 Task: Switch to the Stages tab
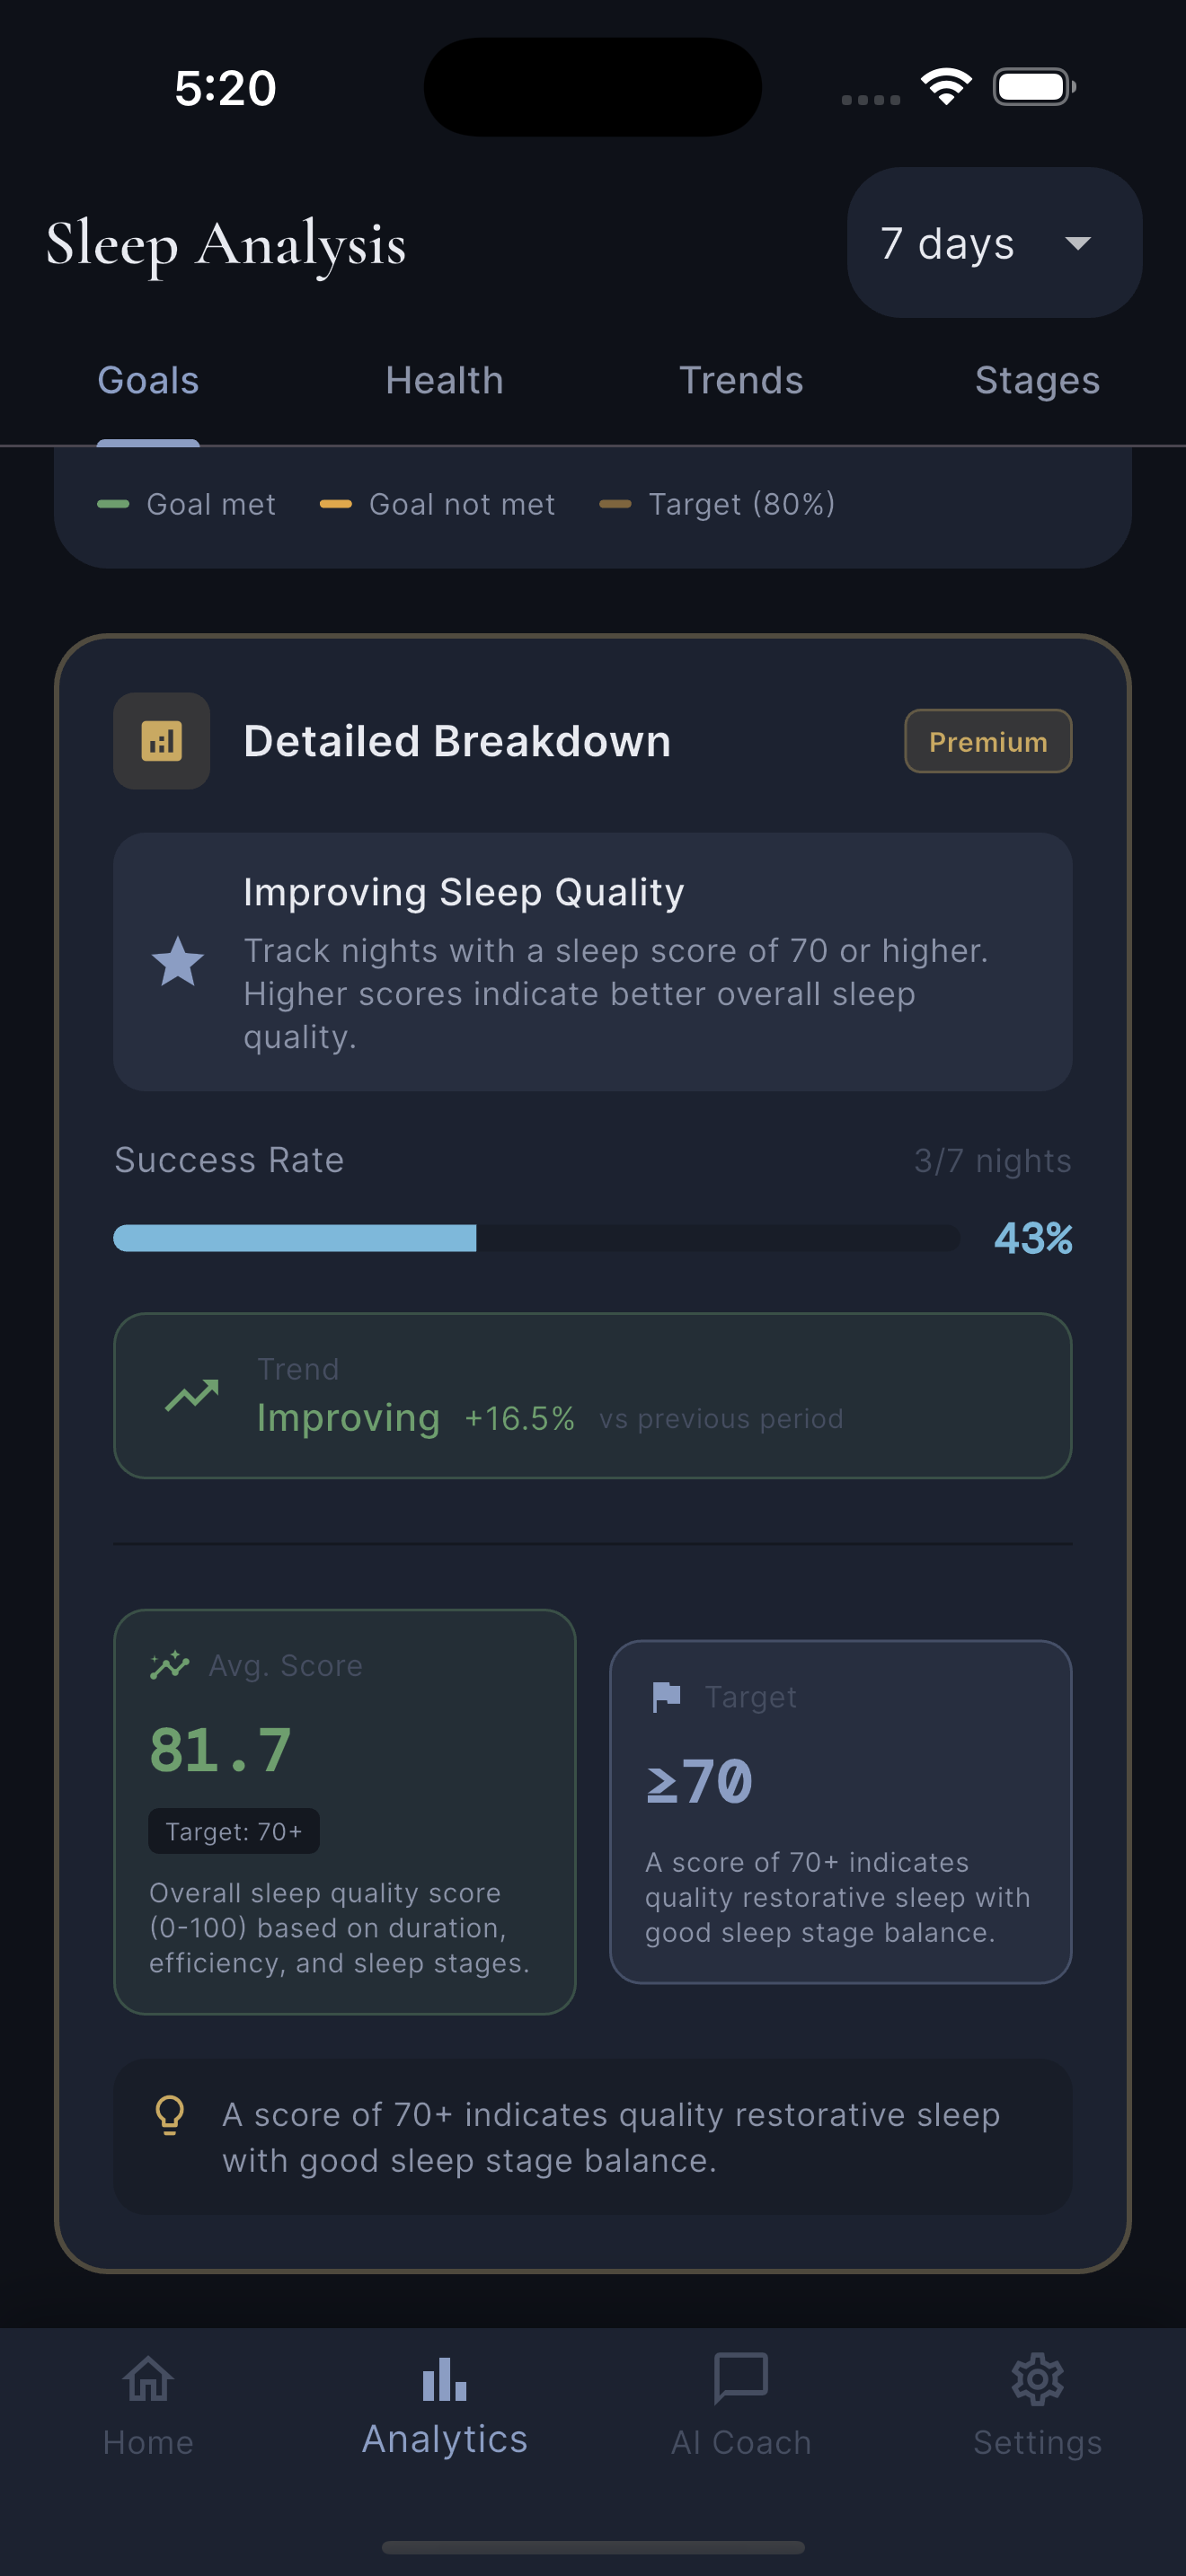pos(1037,380)
